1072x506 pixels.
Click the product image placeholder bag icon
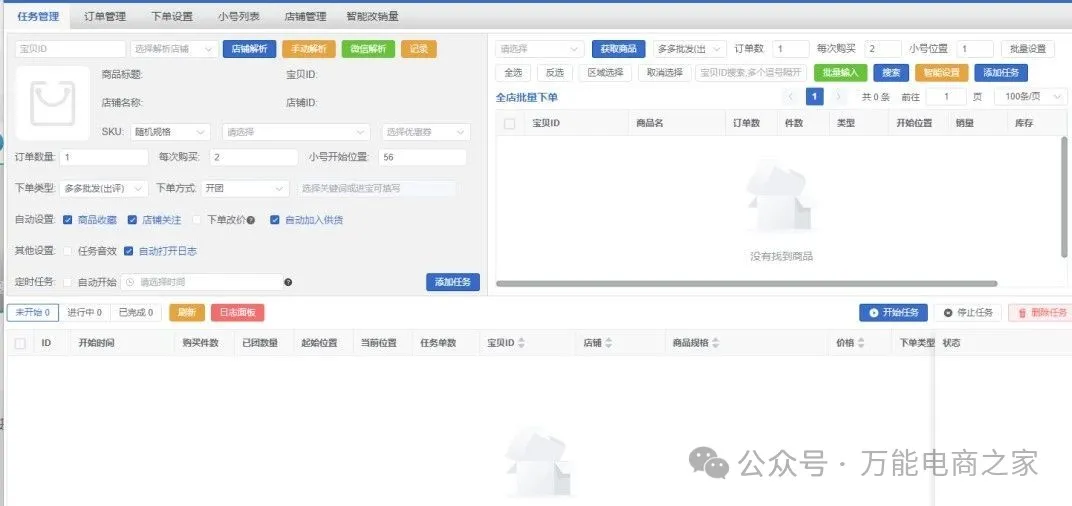point(52,104)
